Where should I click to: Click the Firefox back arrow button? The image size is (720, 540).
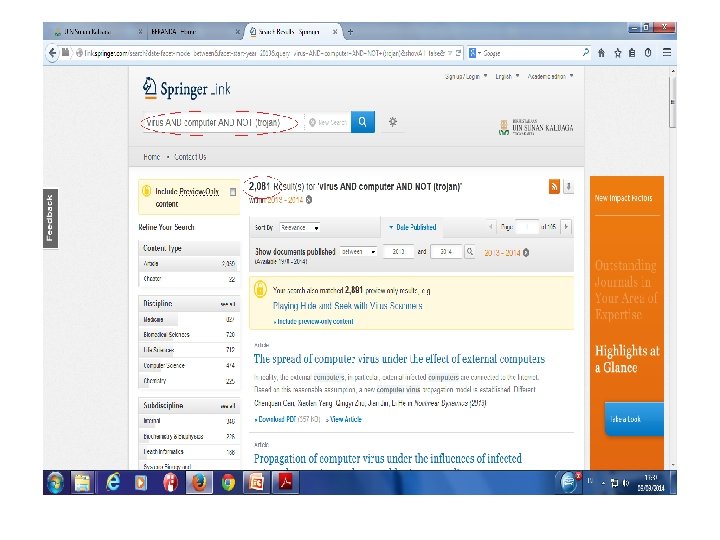pyautogui.click(x=52, y=53)
